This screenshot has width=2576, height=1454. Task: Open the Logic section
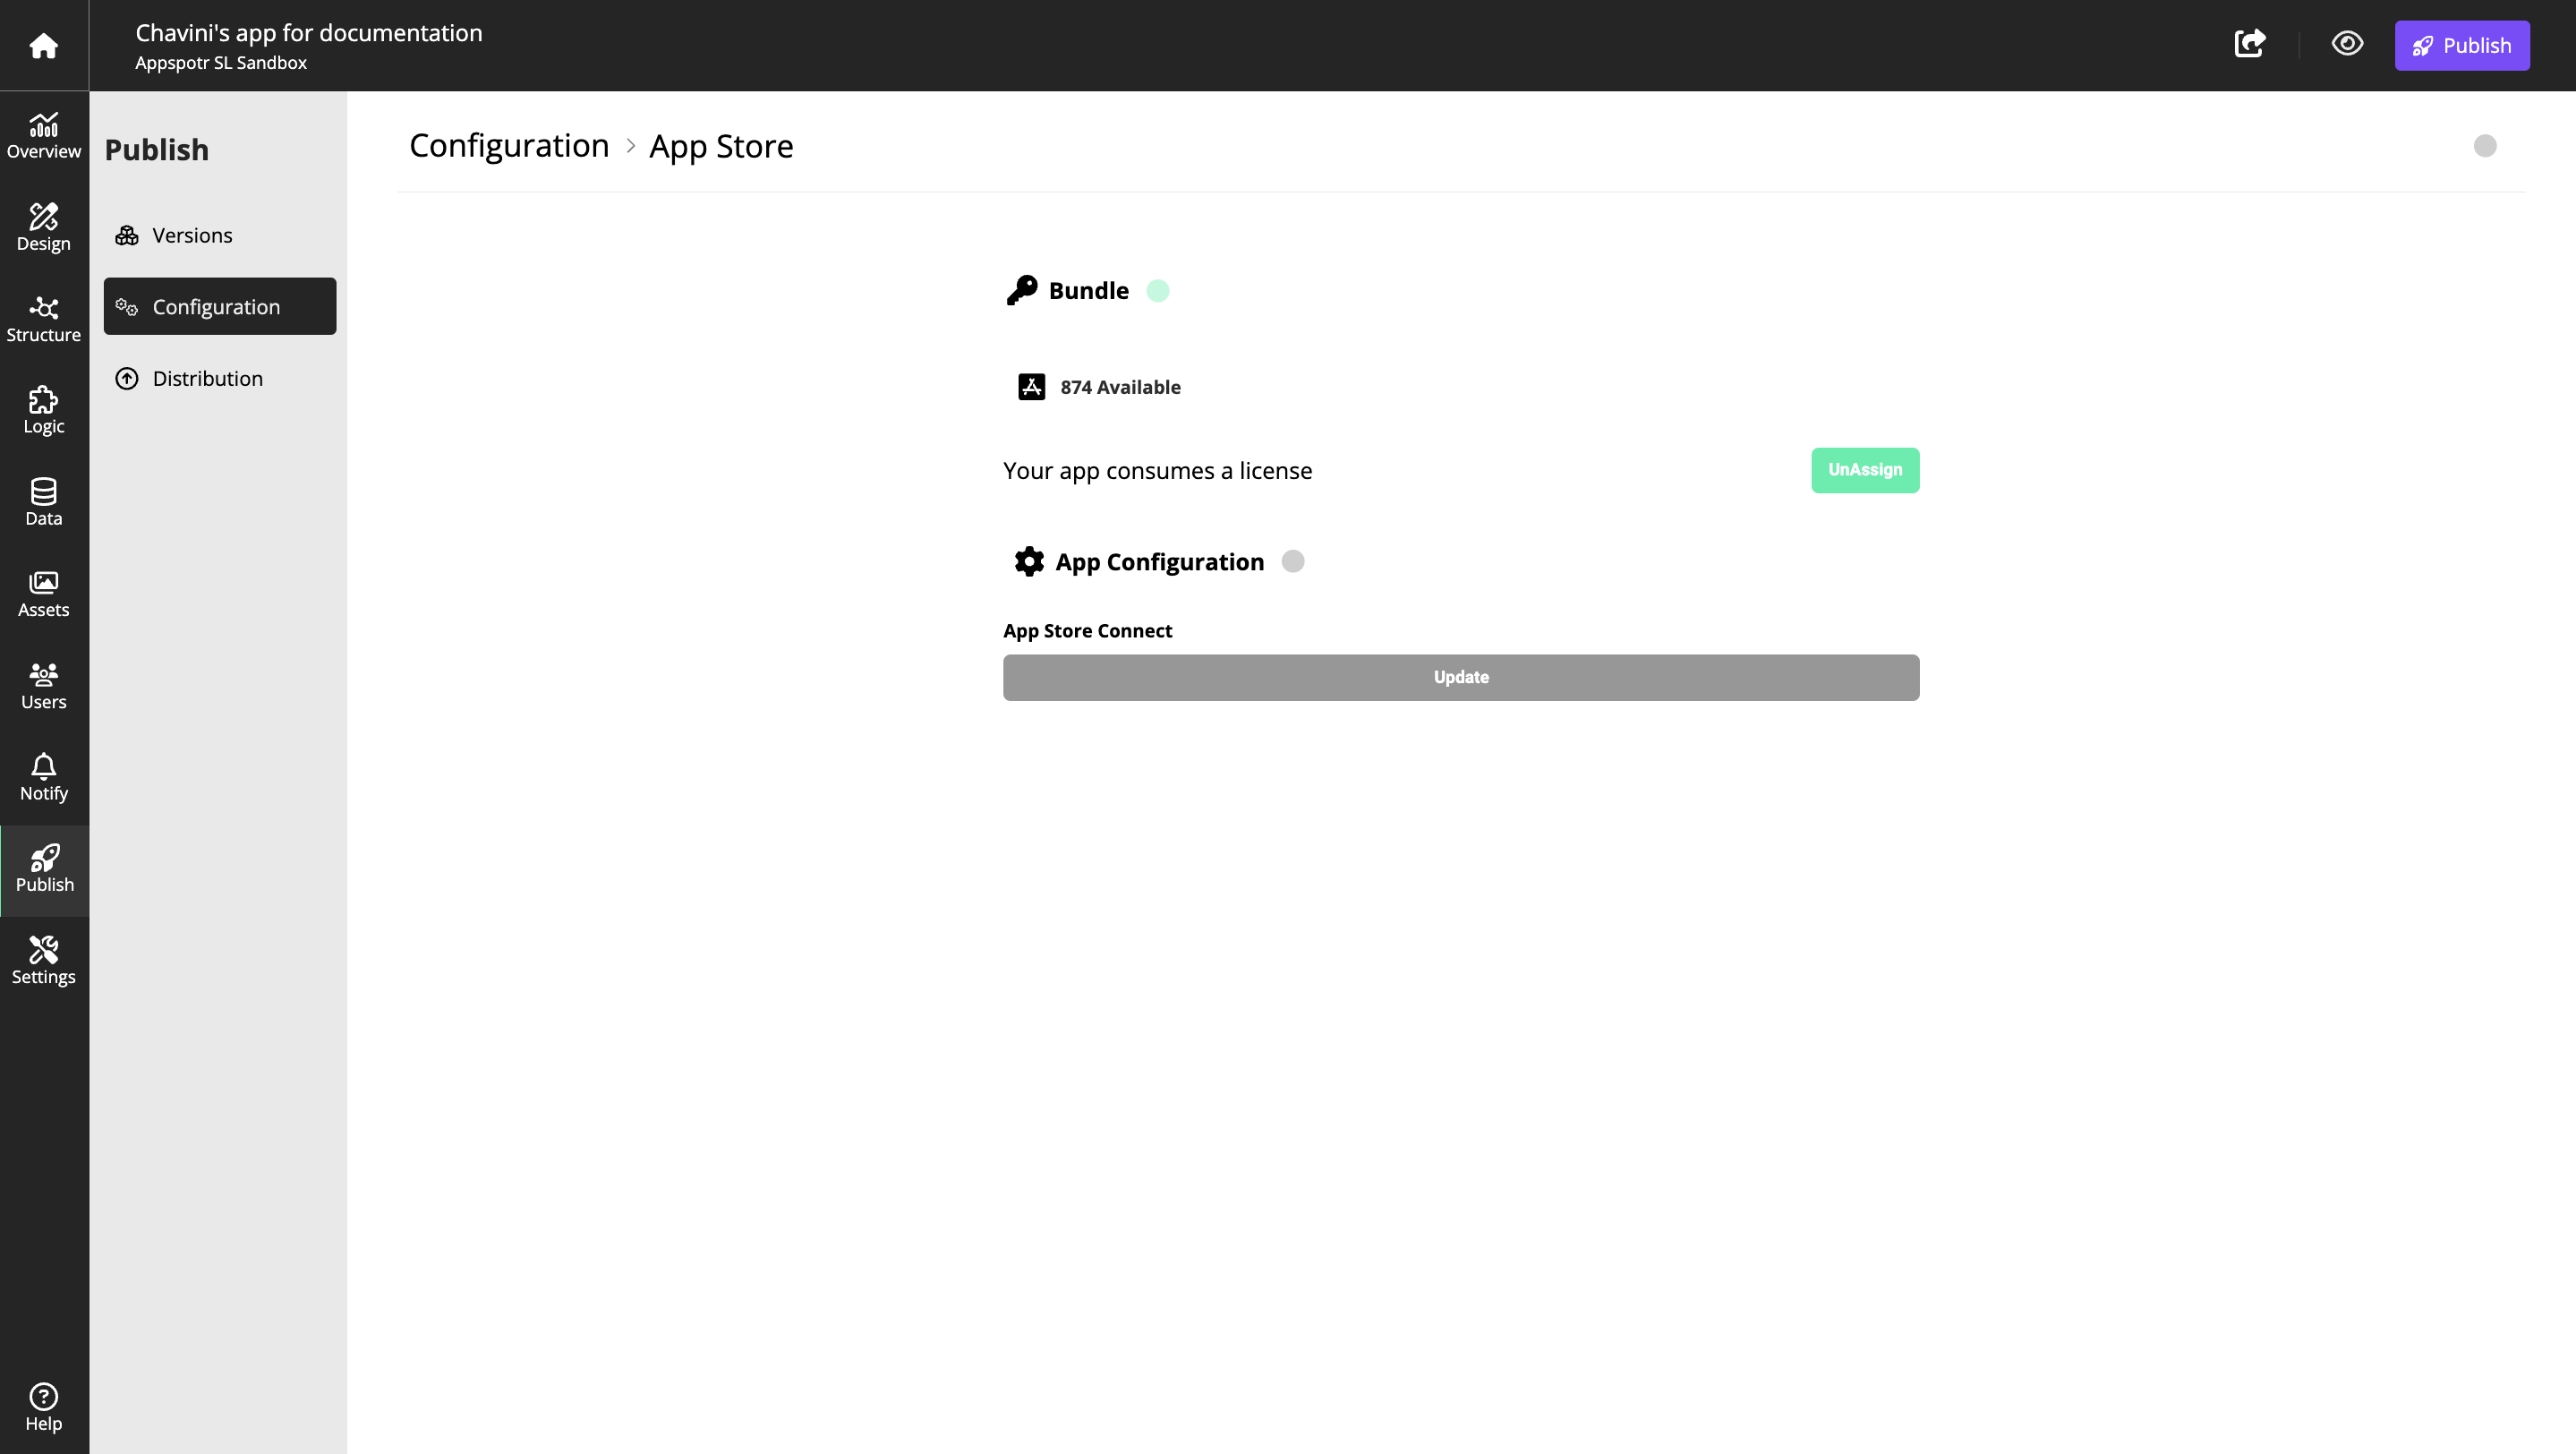(43, 411)
